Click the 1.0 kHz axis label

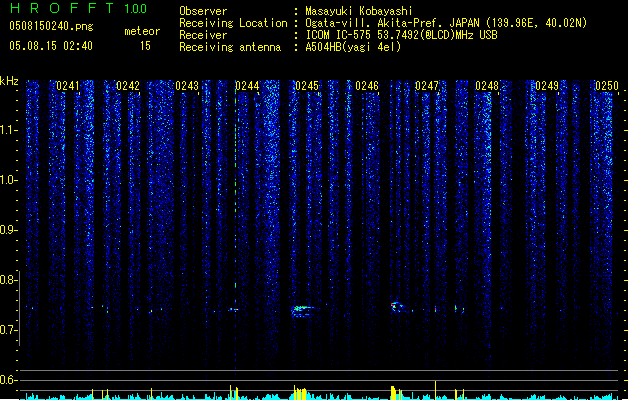(8, 180)
